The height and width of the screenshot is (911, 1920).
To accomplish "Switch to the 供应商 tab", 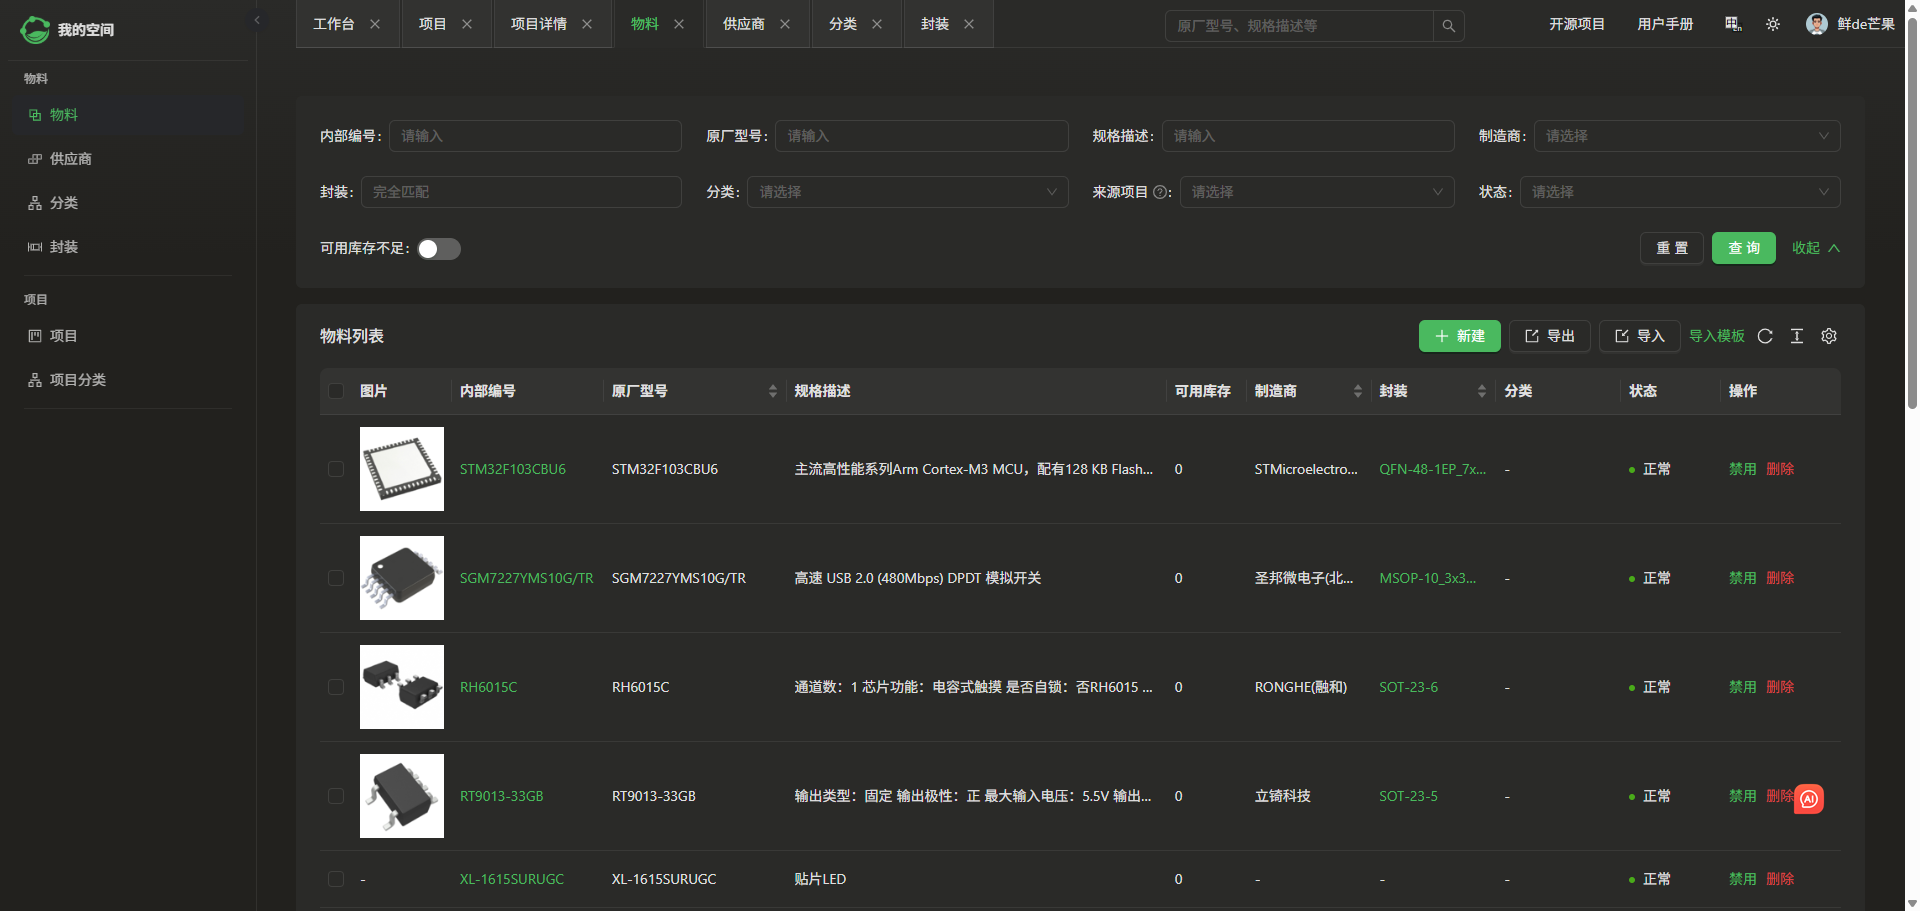I will coord(743,24).
